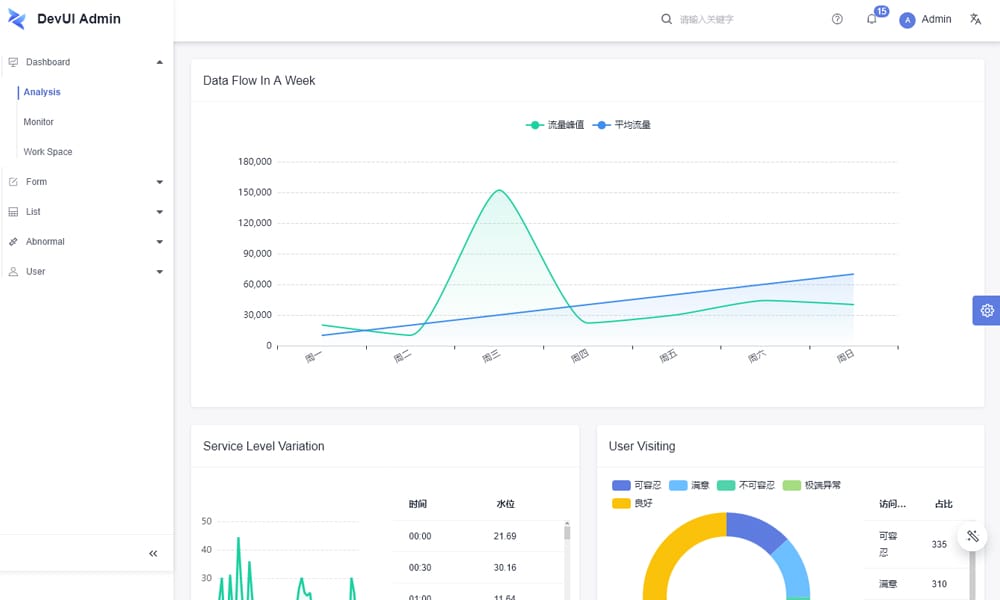Click the 00:30 time cell

[420, 567]
